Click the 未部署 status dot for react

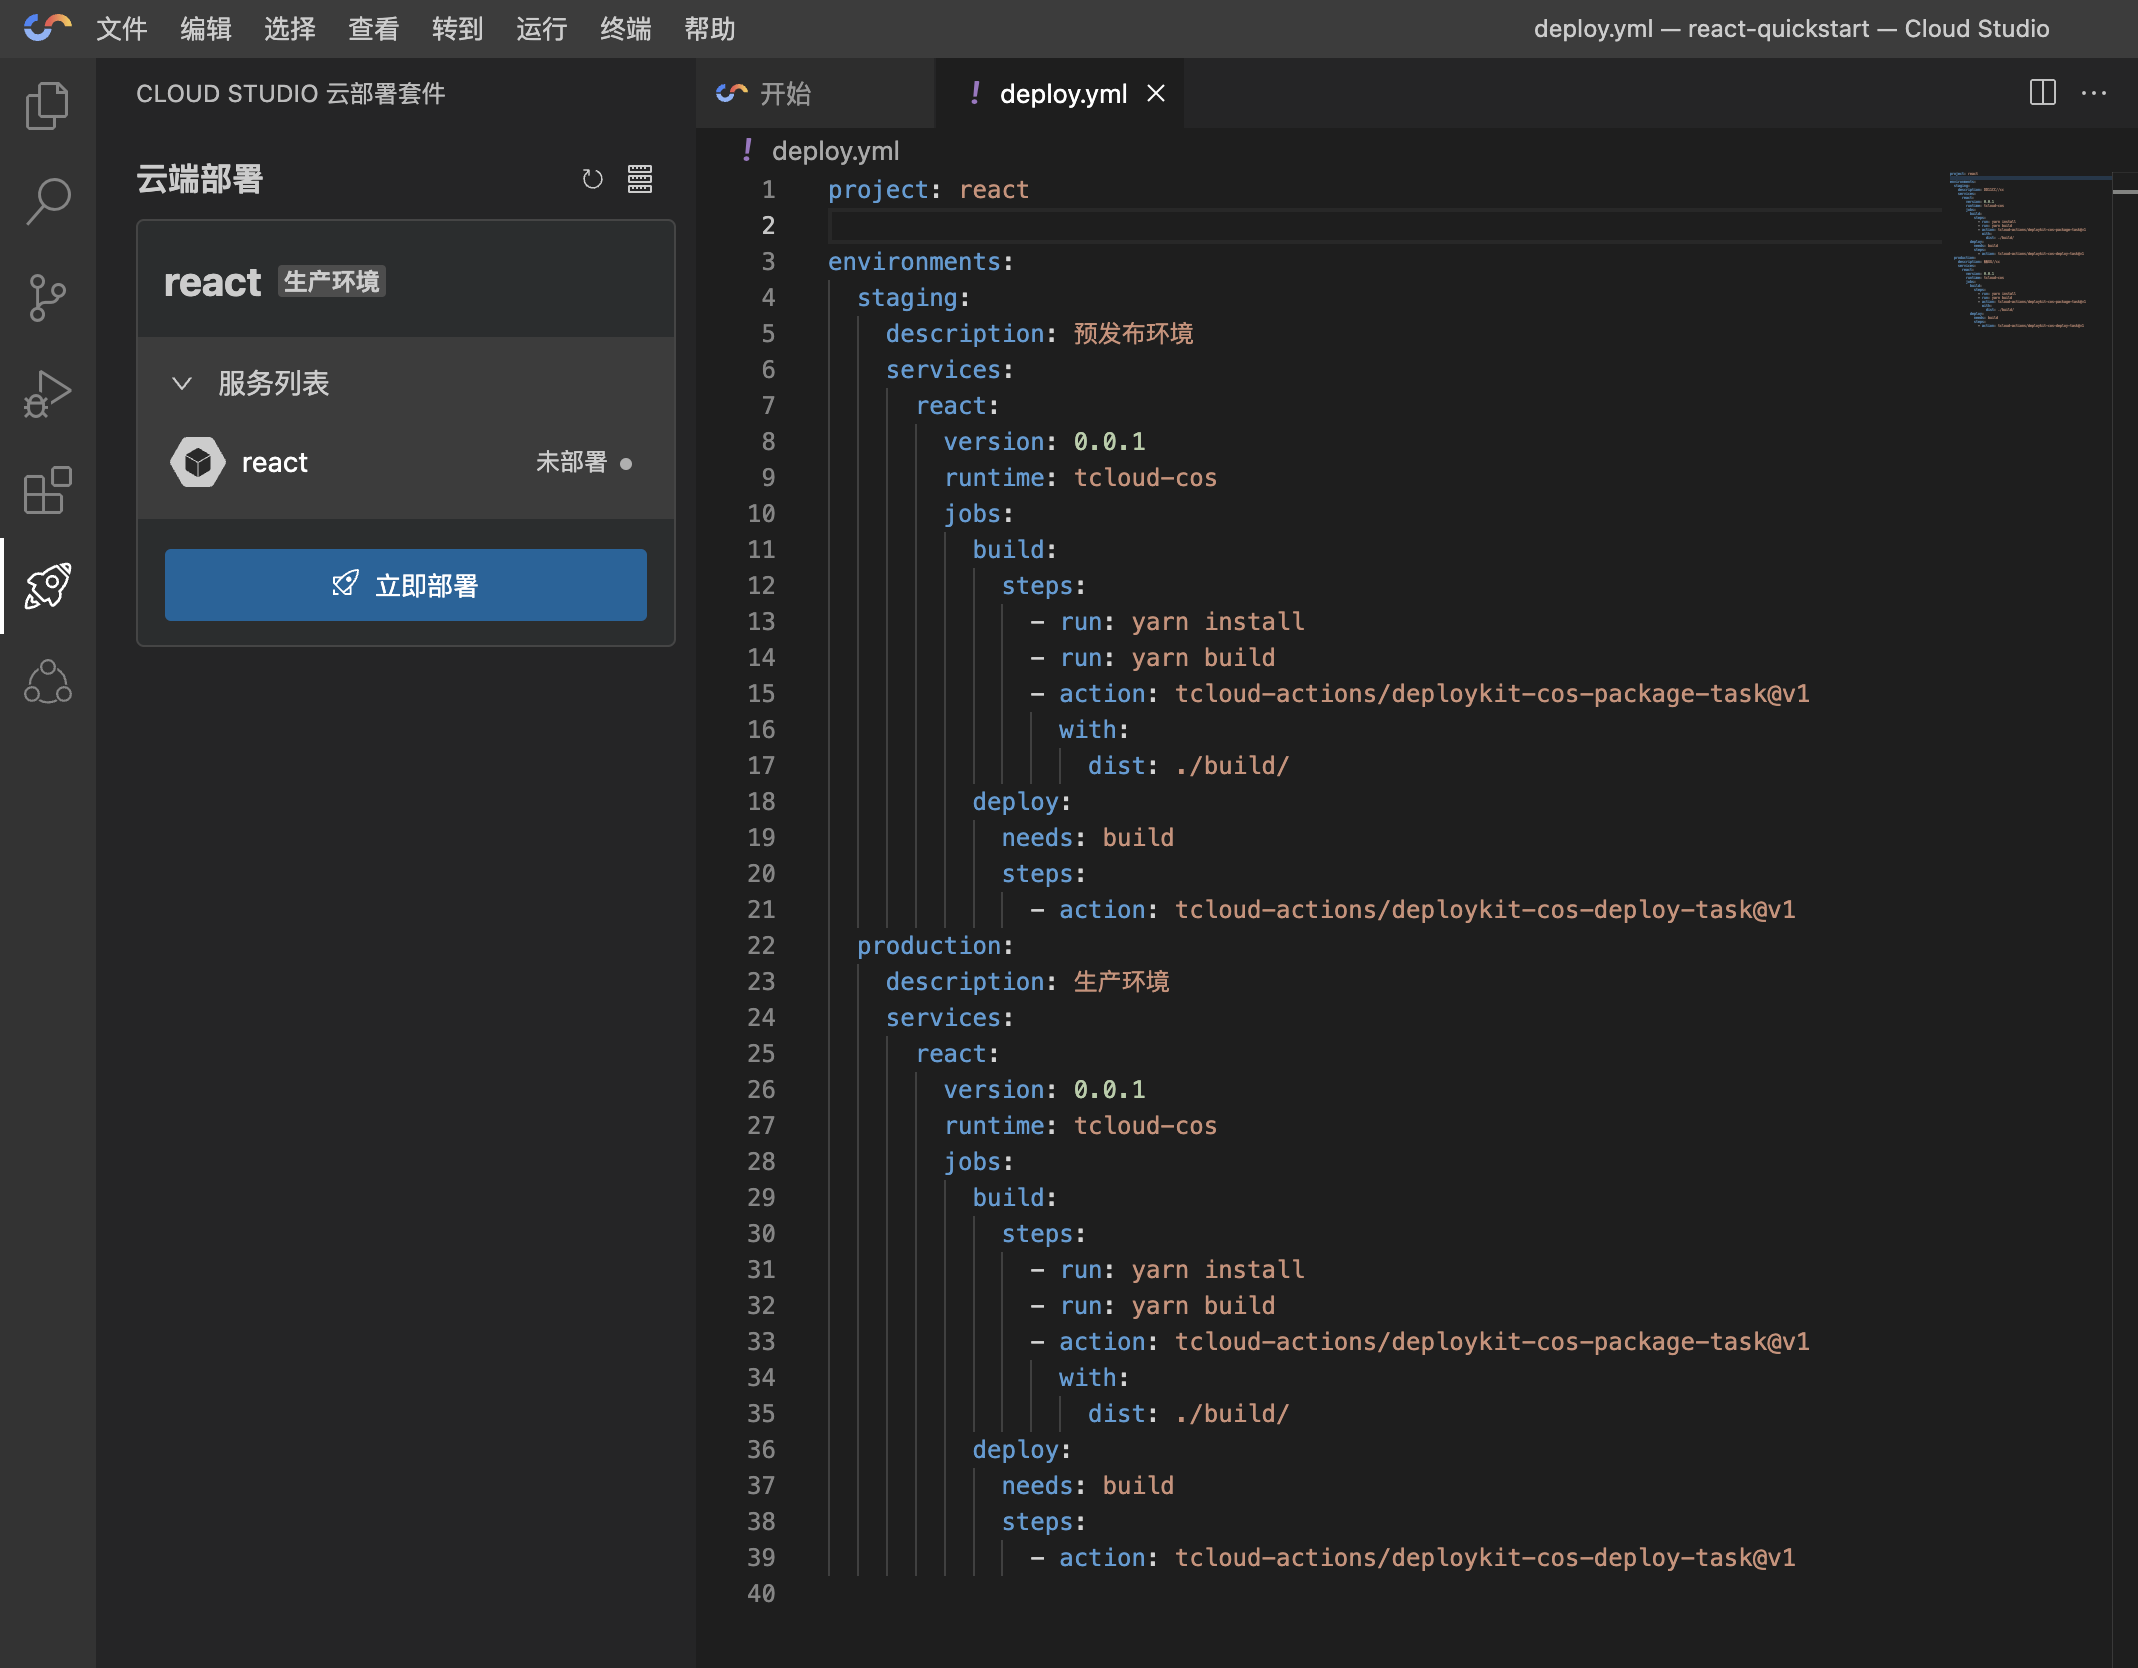[x=626, y=464]
